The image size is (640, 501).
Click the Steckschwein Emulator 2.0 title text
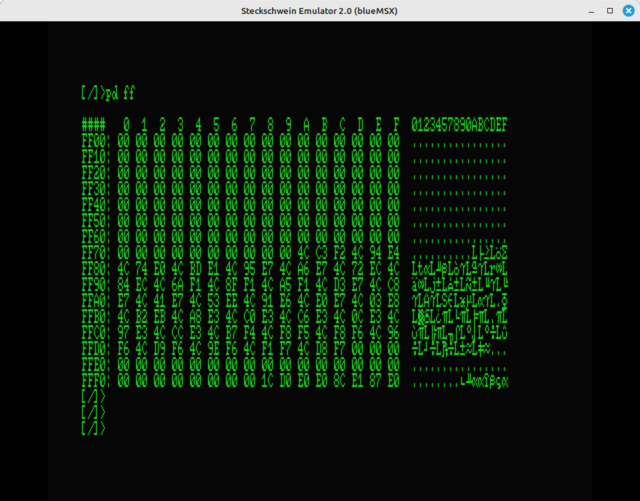click(x=319, y=11)
